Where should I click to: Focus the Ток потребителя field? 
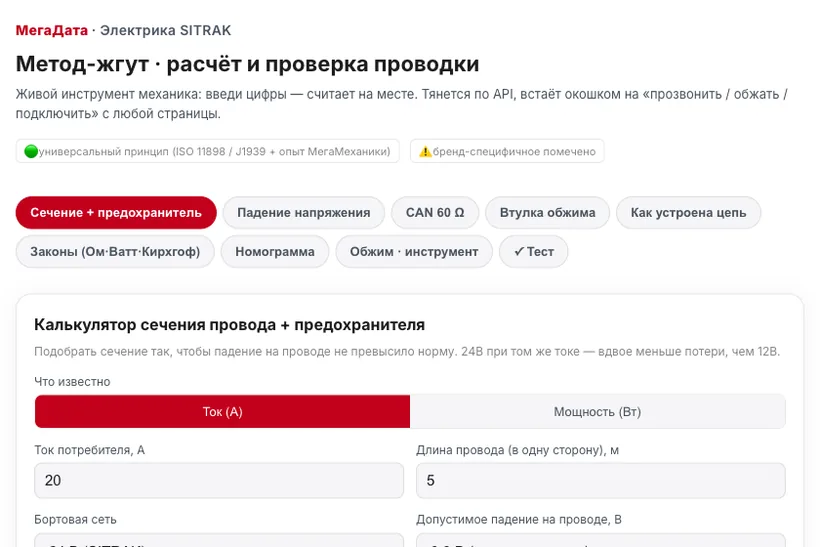(x=219, y=480)
